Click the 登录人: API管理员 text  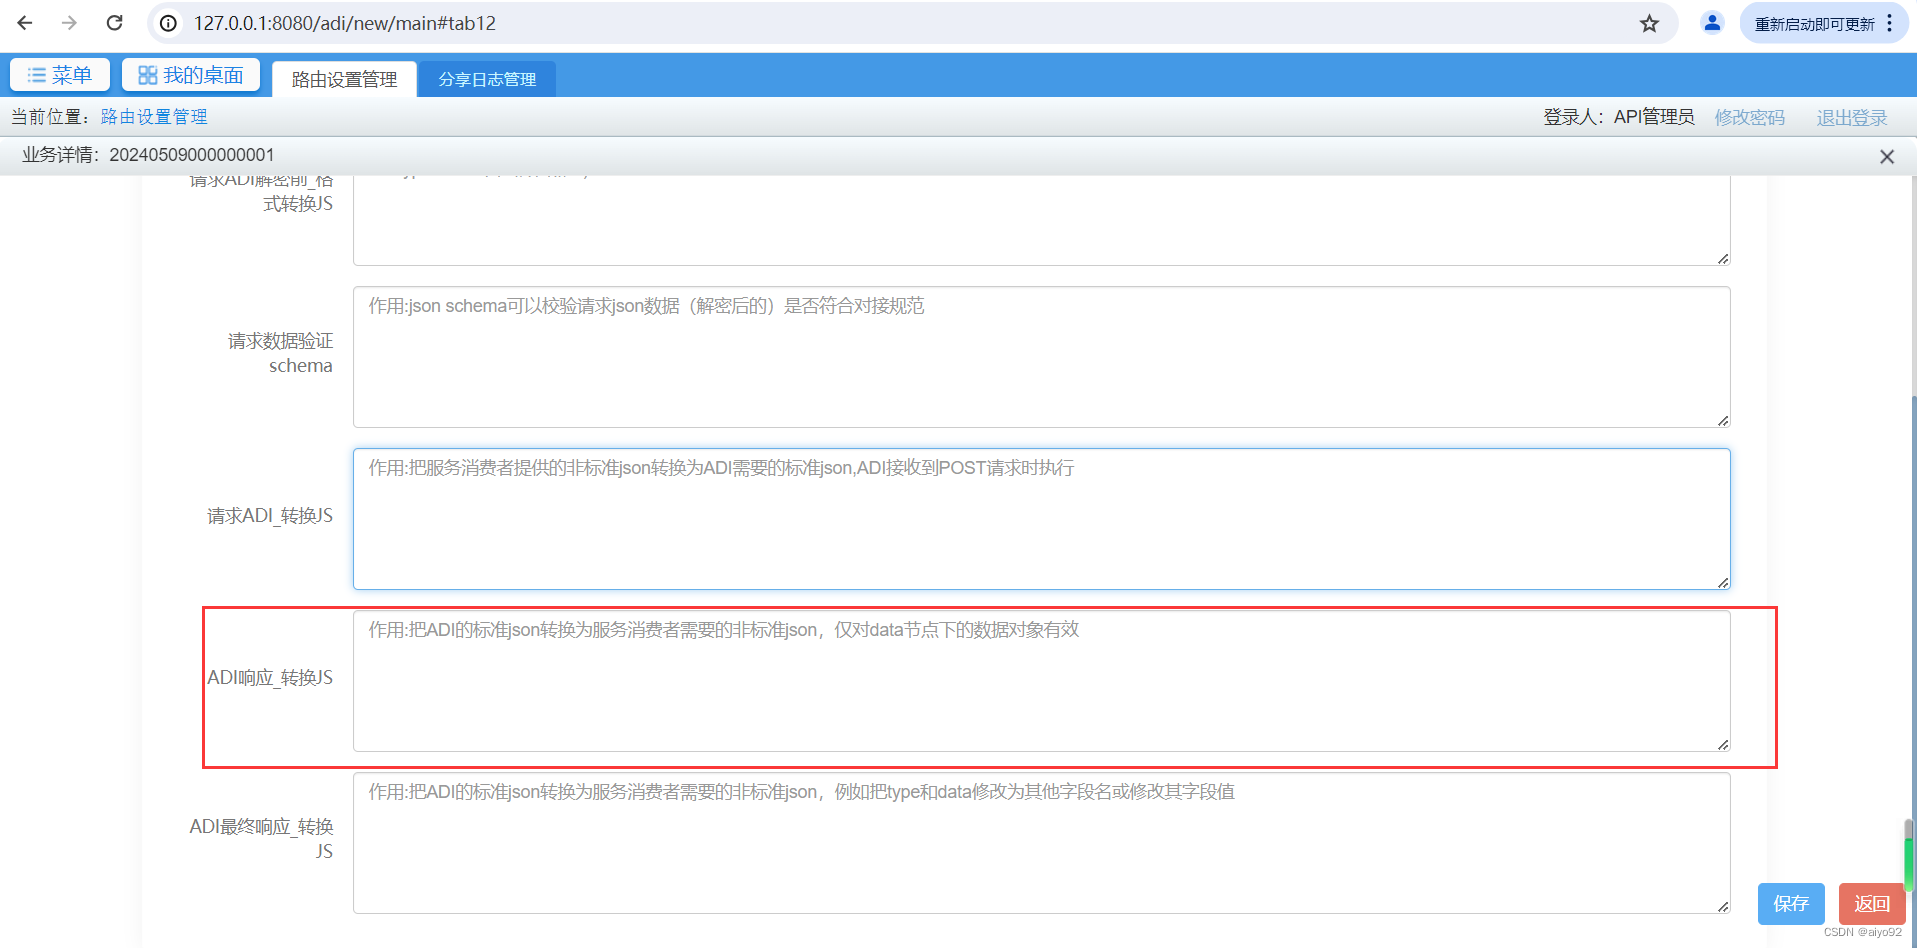click(1618, 117)
